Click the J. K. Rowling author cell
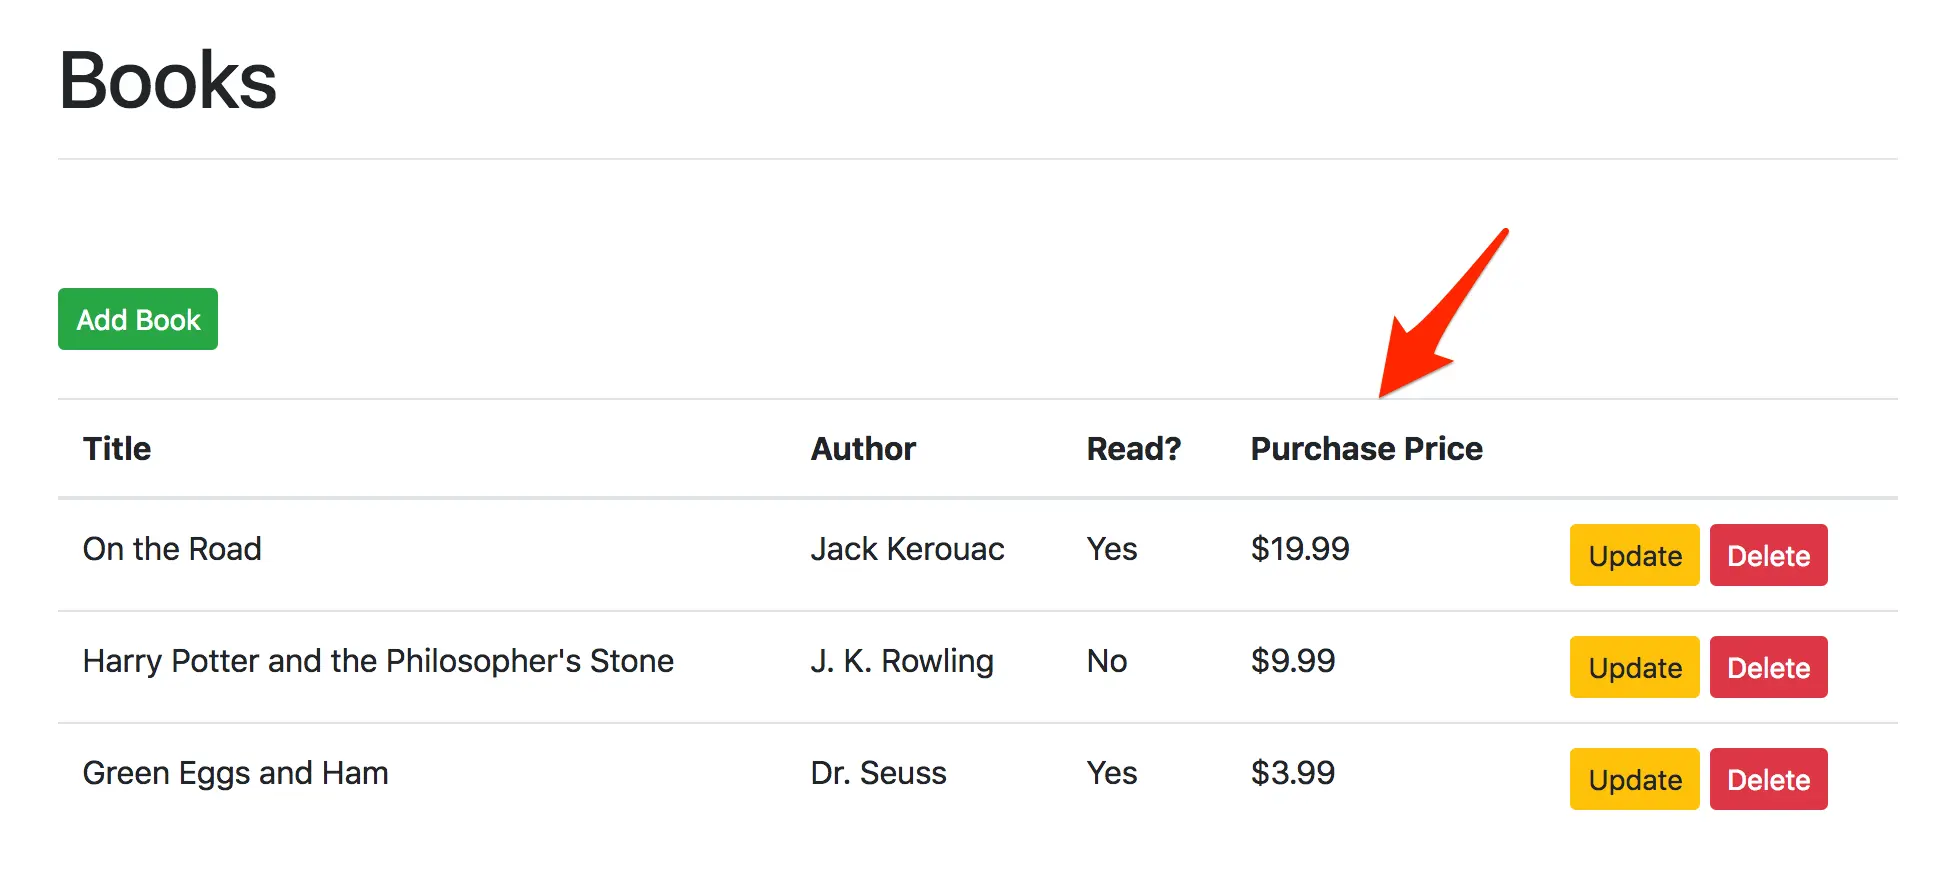 point(902,661)
